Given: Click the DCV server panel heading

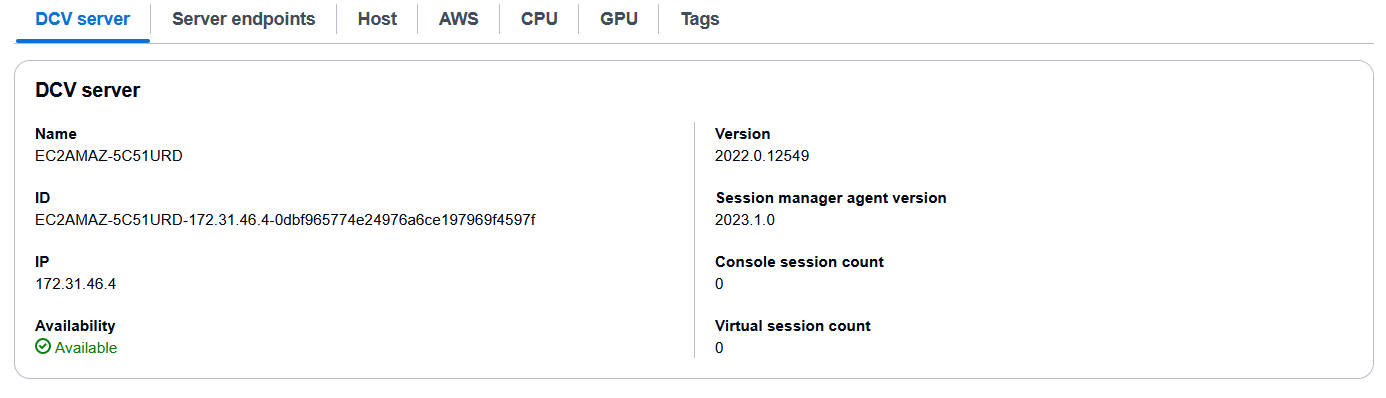Looking at the screenshot, I should click(88, 90).
